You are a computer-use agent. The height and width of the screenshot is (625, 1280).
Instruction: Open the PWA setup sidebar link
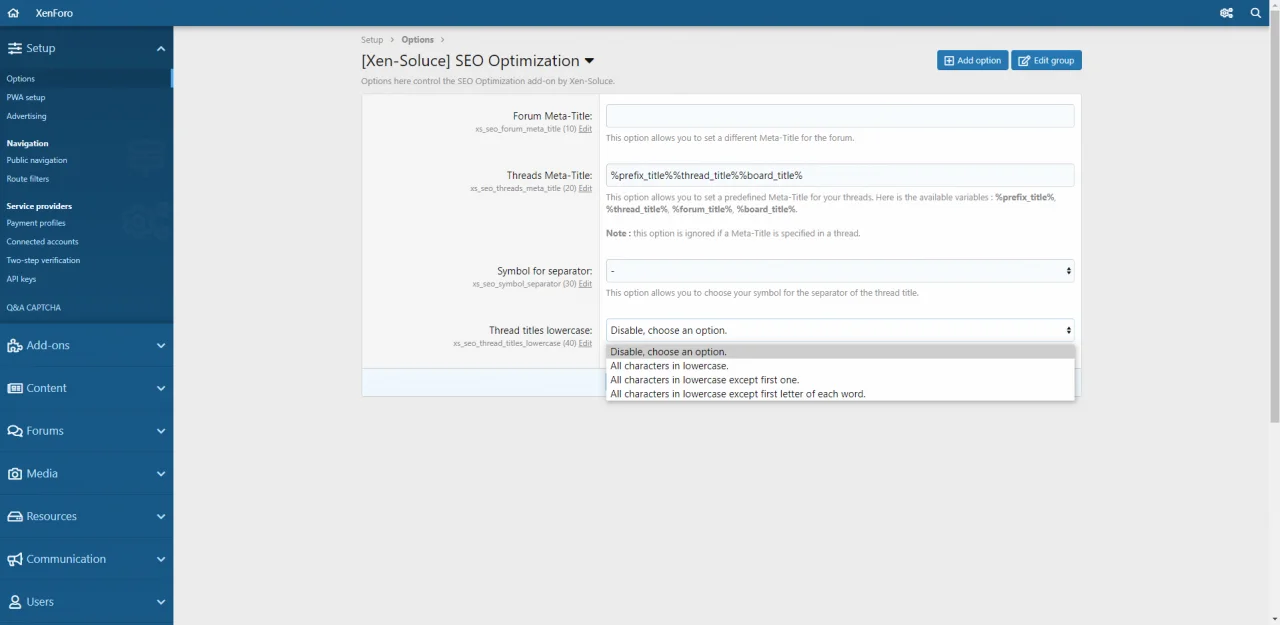[x=26, y=98]
